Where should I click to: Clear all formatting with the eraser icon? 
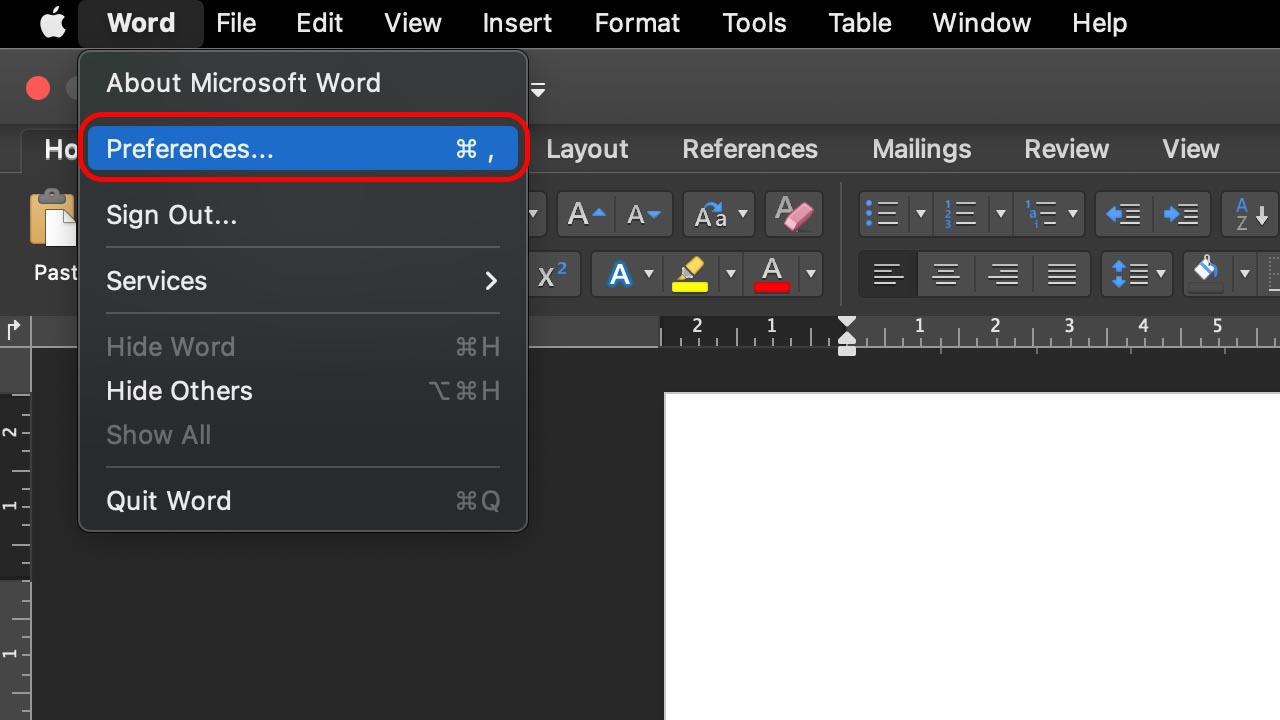(x=794, y=214)
